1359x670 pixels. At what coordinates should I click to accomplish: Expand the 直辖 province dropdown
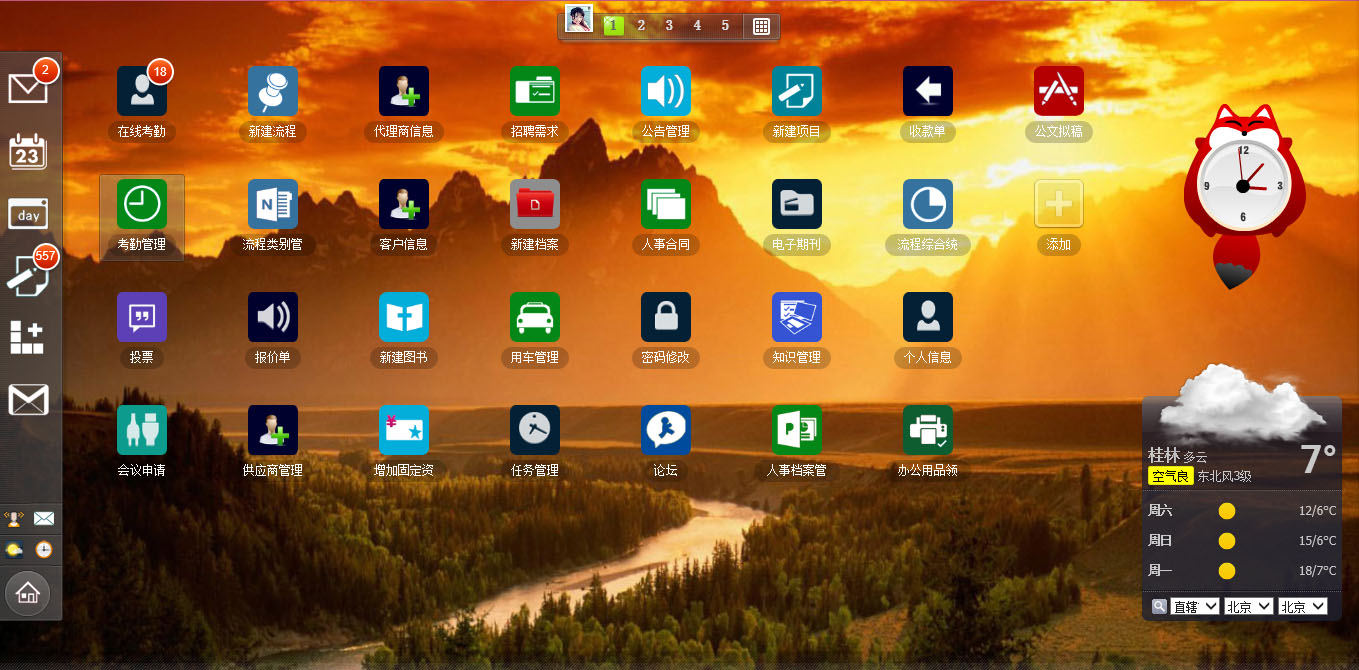tap(1195, 606)
